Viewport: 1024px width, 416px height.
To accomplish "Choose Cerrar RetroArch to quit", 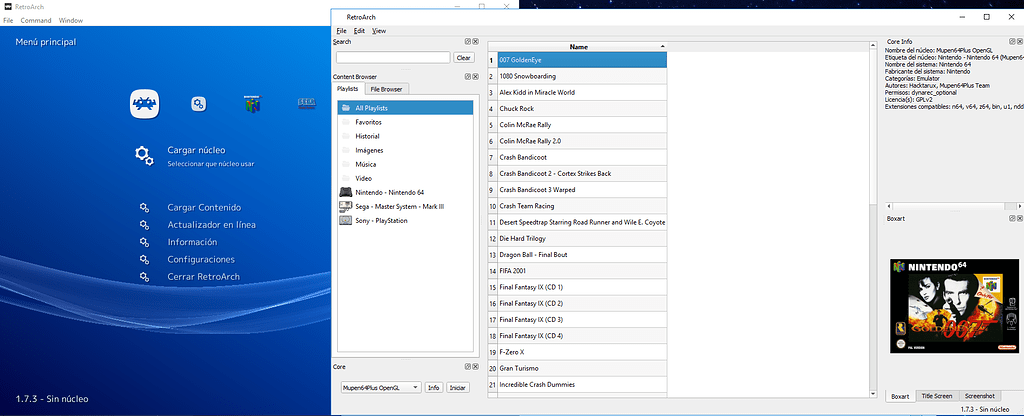I will [203, 277].
